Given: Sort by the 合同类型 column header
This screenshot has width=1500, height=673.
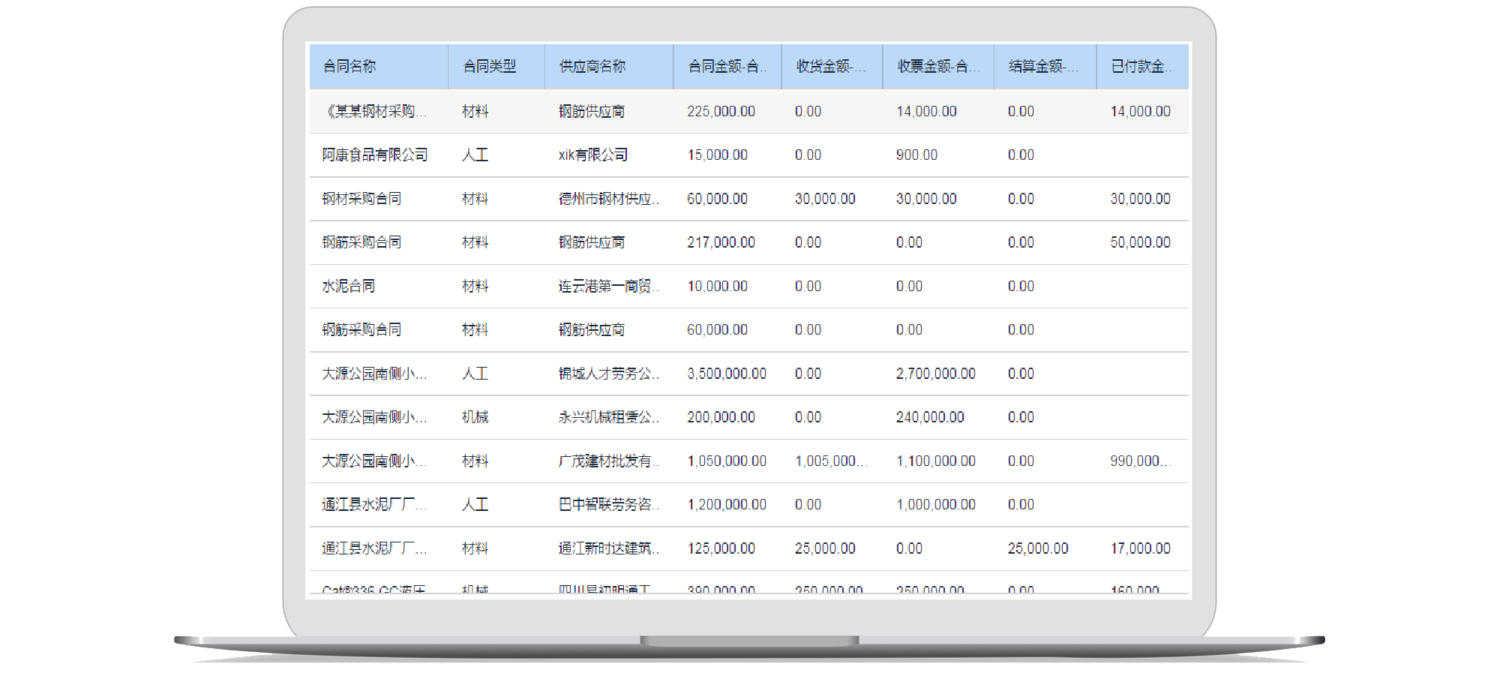Looking at the screenshot, I should pos(489,67).
